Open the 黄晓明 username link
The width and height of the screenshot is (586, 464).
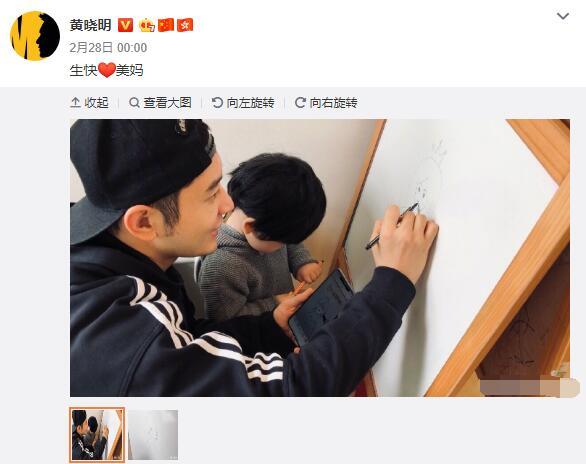point(90,25)
